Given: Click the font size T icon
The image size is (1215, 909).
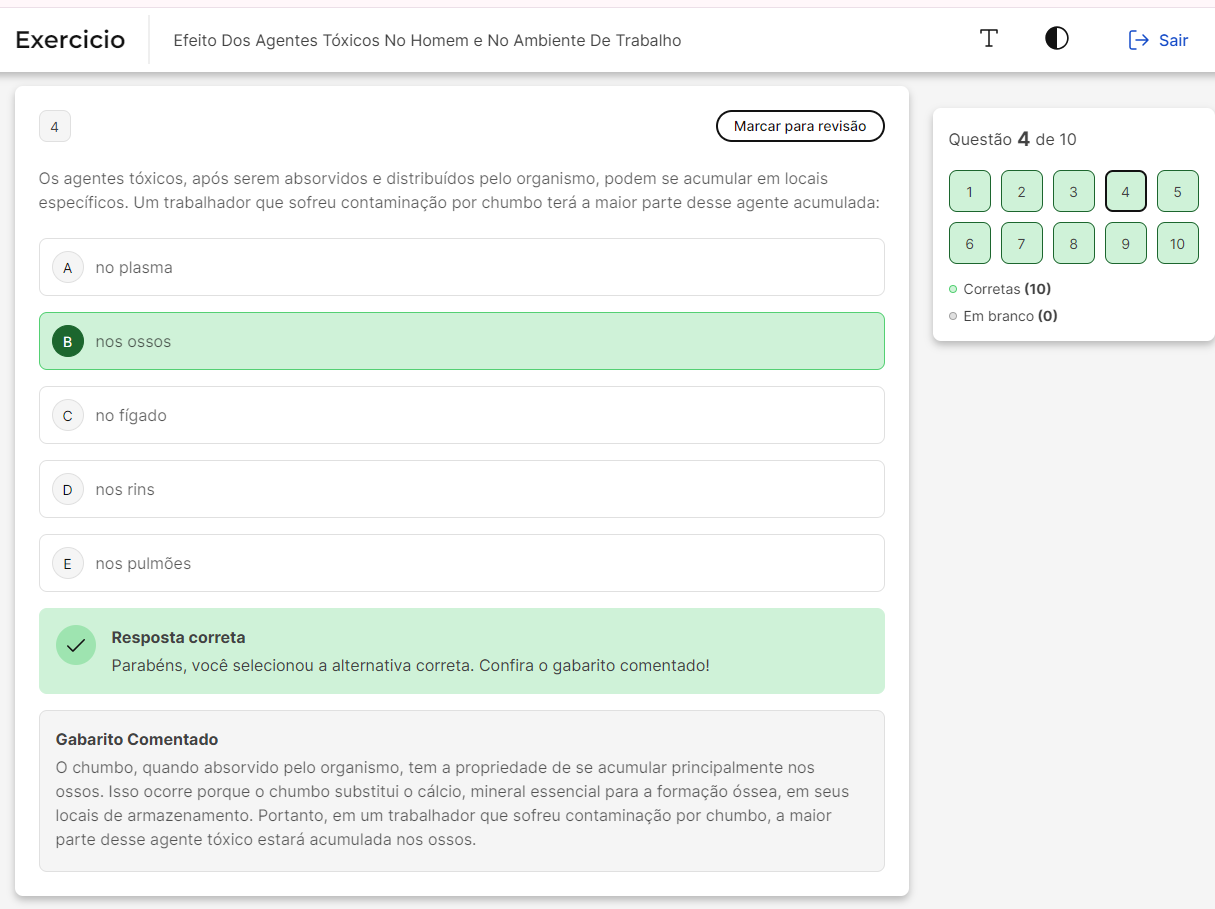Looking at the screenshot, I should pos(989,39).
